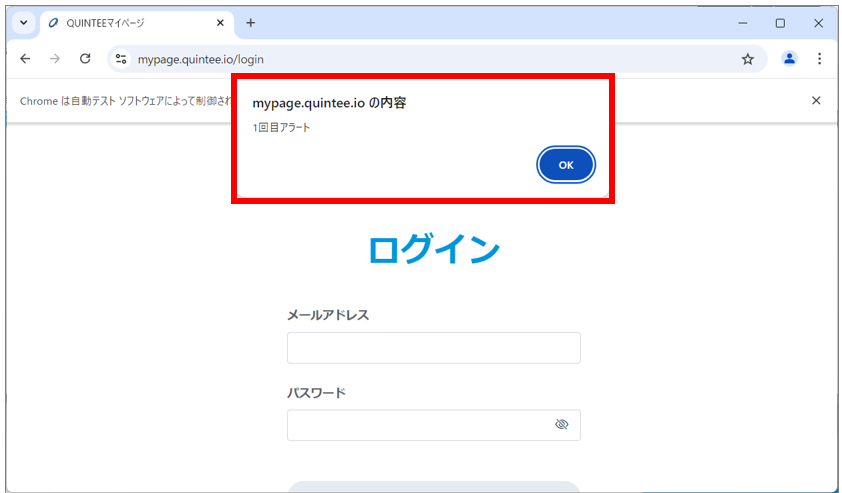Click OK on the alert dialog
Viewport: 842px width, 493px height.
566,165
